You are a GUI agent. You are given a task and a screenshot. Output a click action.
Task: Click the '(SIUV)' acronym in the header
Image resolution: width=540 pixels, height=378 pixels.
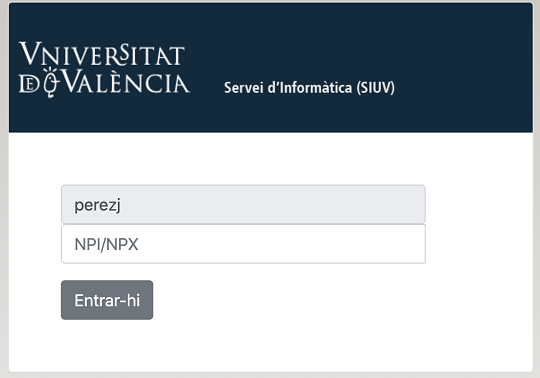coord(376,88)
